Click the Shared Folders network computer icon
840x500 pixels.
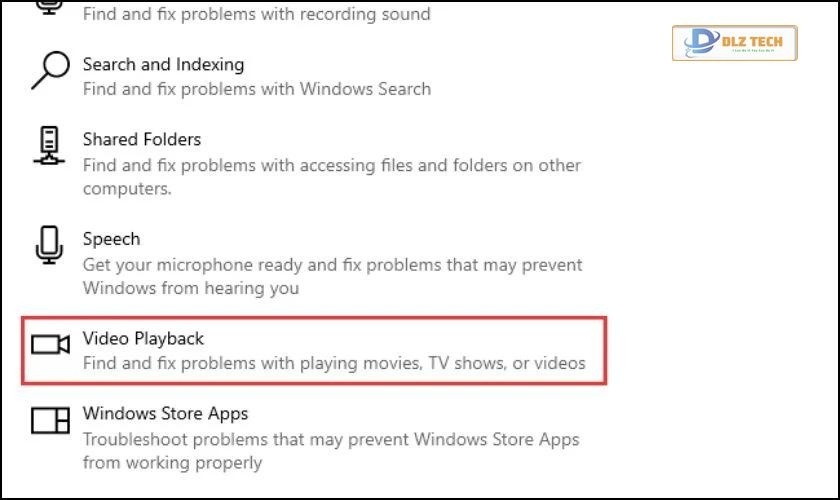tap(49, 146)
